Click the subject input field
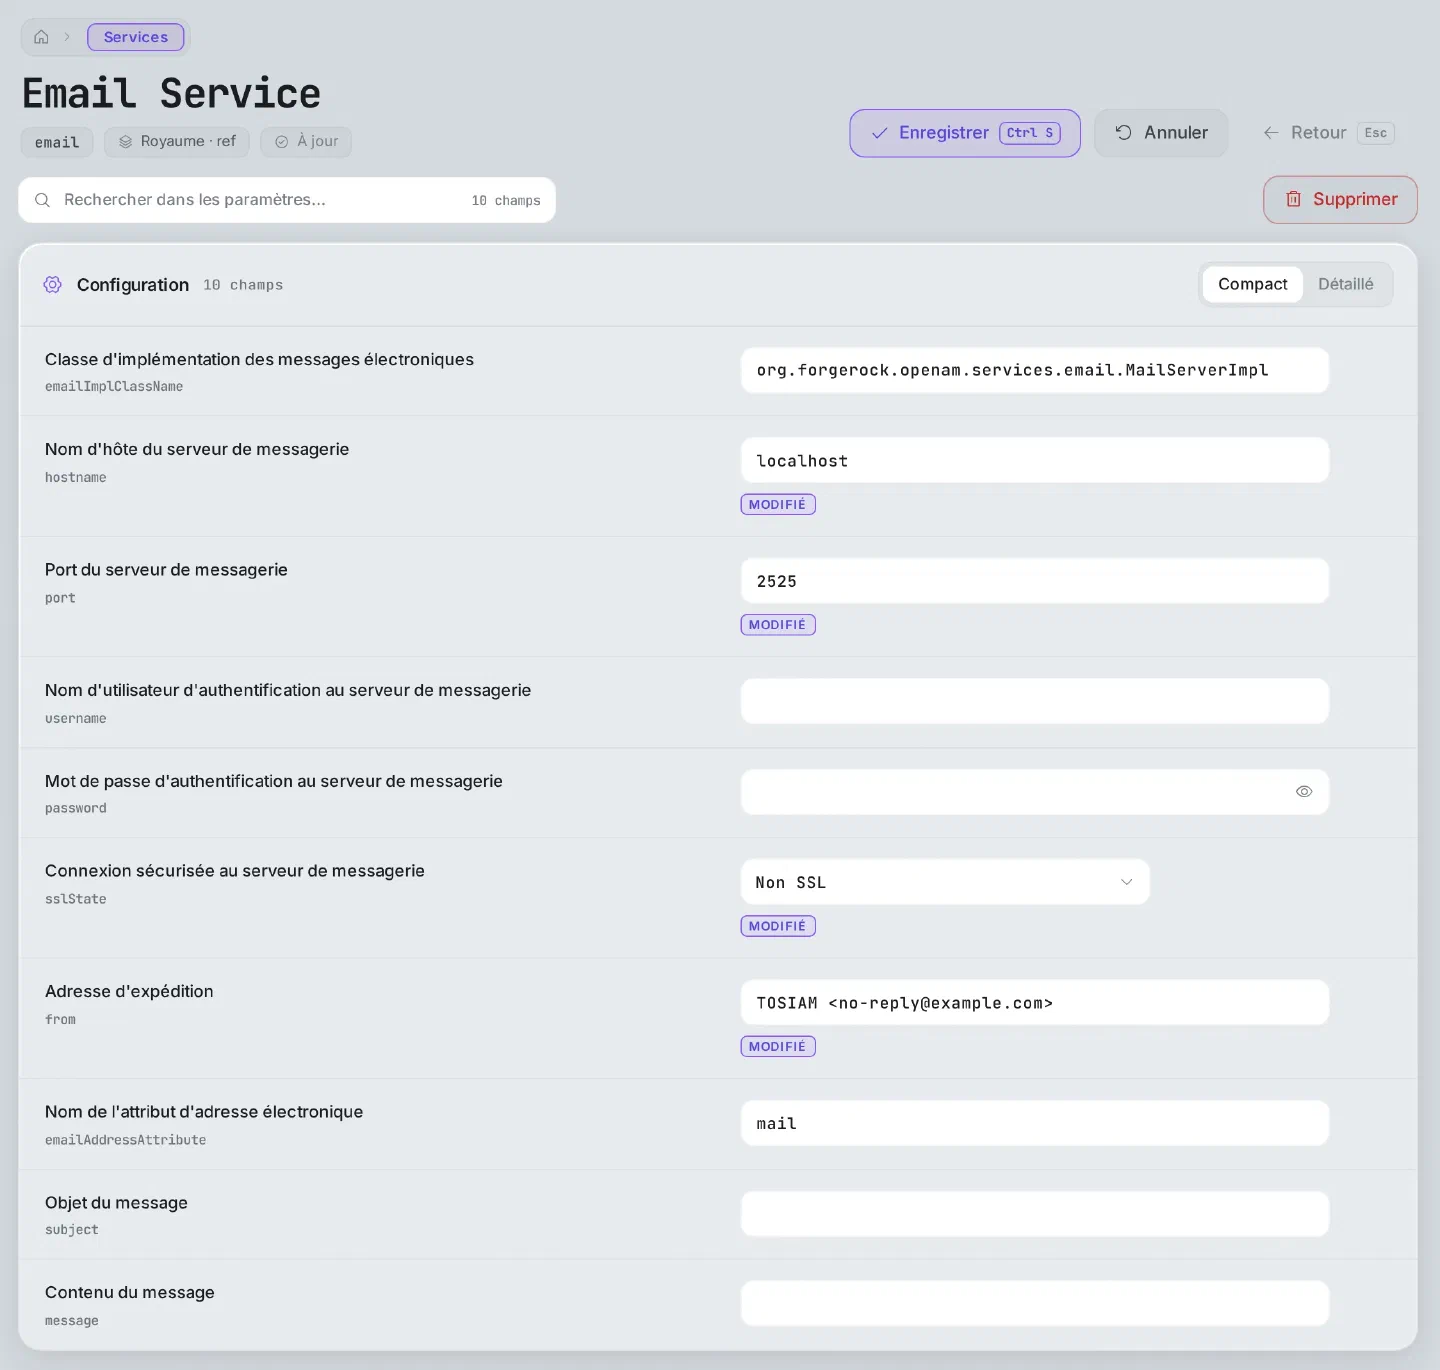This screenshot has width=1440, height=1370. pyautogui.click(x=1035, y=1213)
